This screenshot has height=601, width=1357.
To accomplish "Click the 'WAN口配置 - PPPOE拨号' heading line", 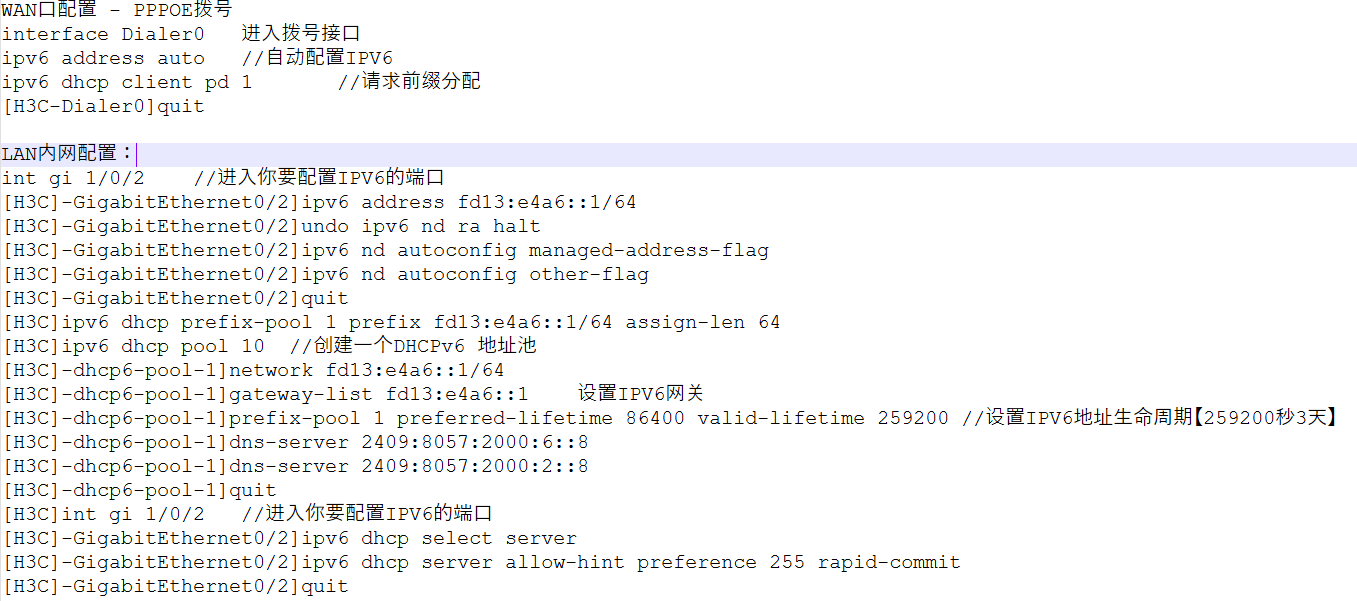I will (x=116, y=10).
